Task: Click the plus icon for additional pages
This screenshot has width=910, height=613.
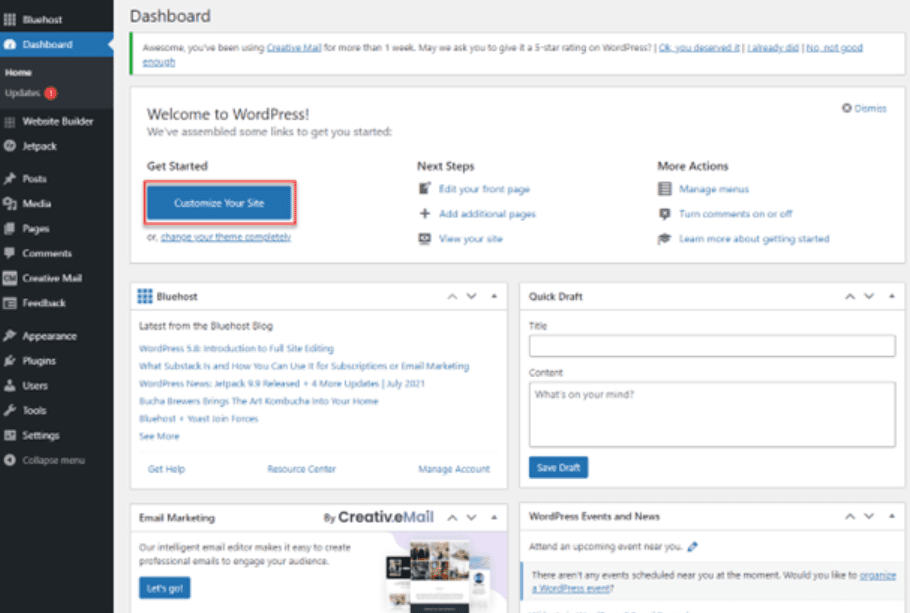Action: click(425, 214)
